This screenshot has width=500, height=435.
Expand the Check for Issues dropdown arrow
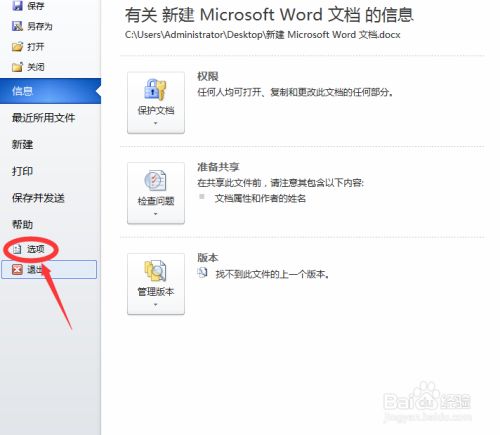pos(155,214)
